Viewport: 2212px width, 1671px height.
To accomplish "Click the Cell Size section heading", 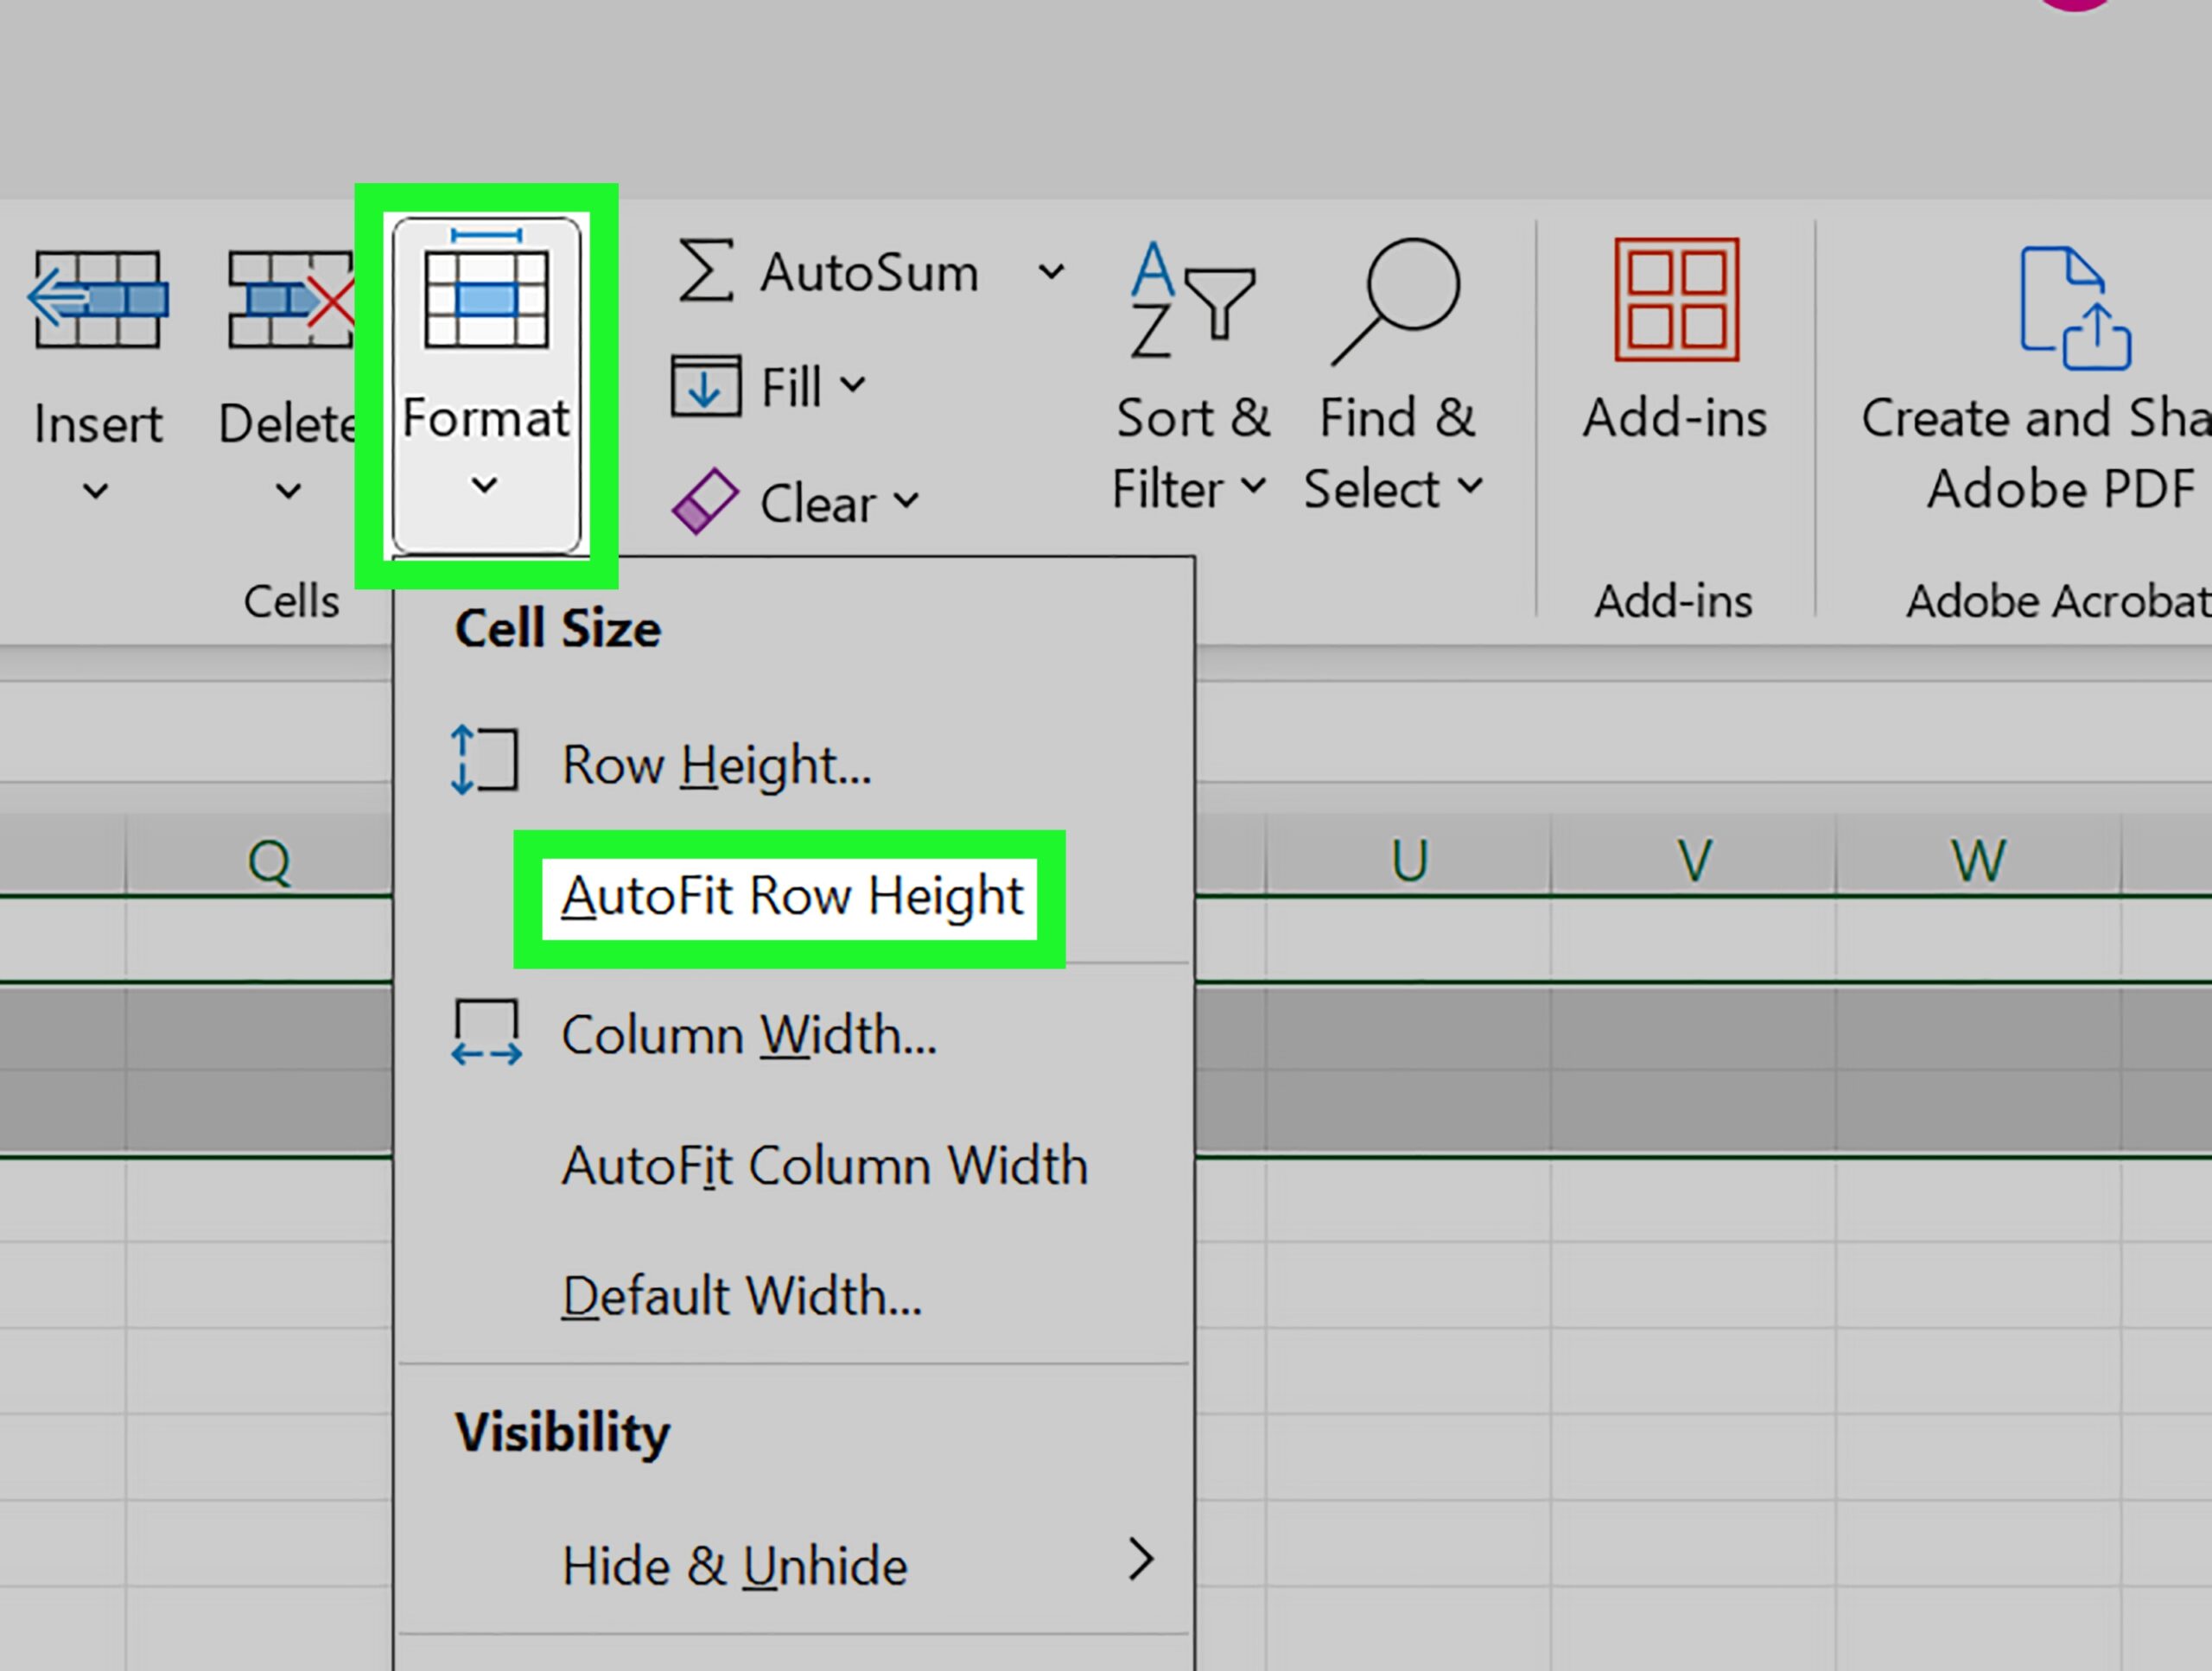I will [558, 629].
